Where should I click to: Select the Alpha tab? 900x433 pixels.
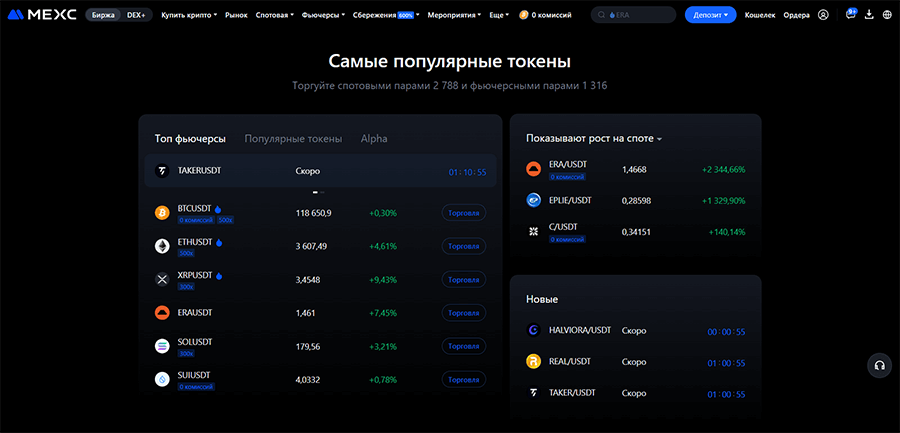tap(374, 138)
